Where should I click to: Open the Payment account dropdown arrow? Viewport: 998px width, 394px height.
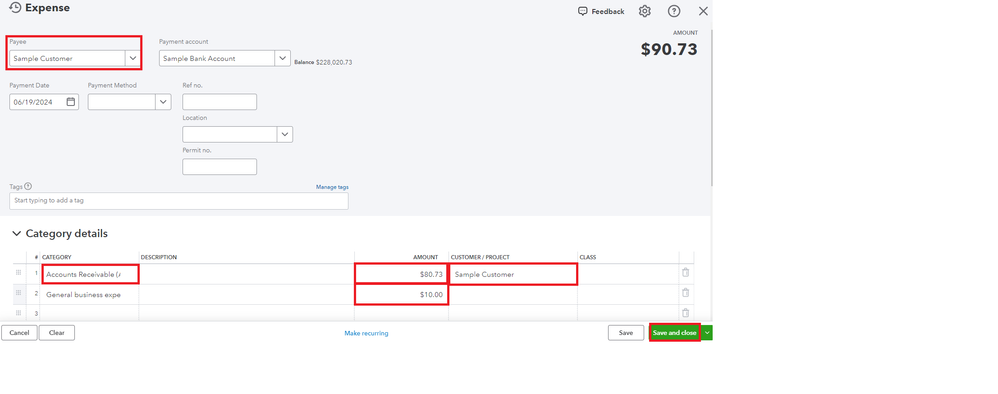283,58
